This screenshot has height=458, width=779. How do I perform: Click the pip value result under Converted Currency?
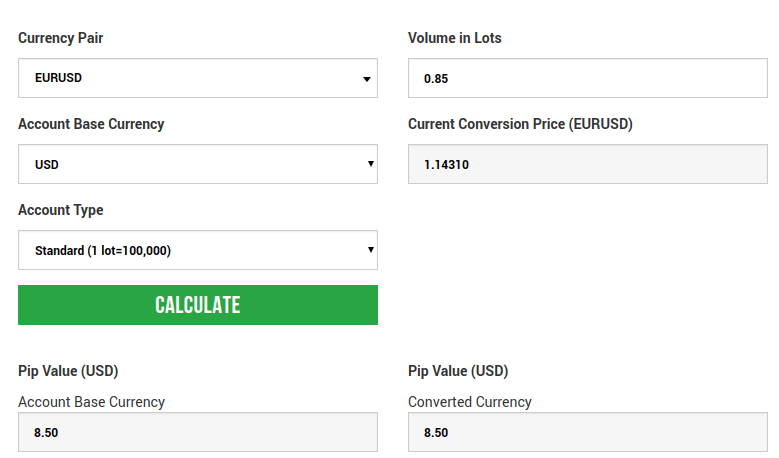tap(587, 432)
